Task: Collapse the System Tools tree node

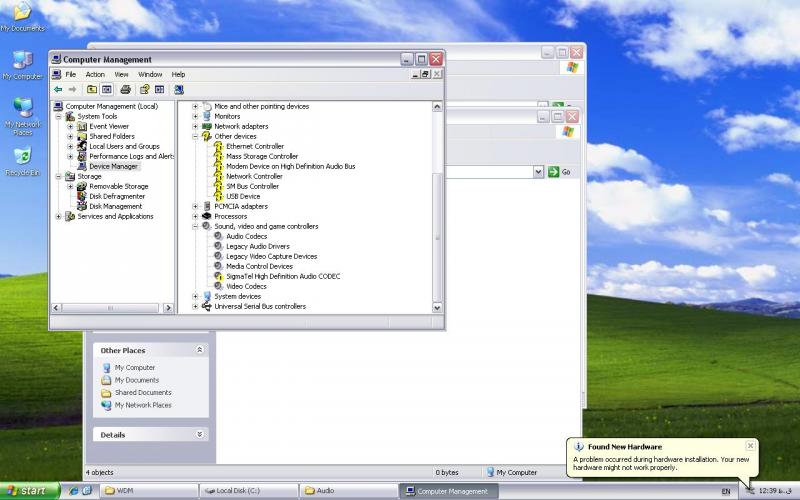Action: (58, 117)
